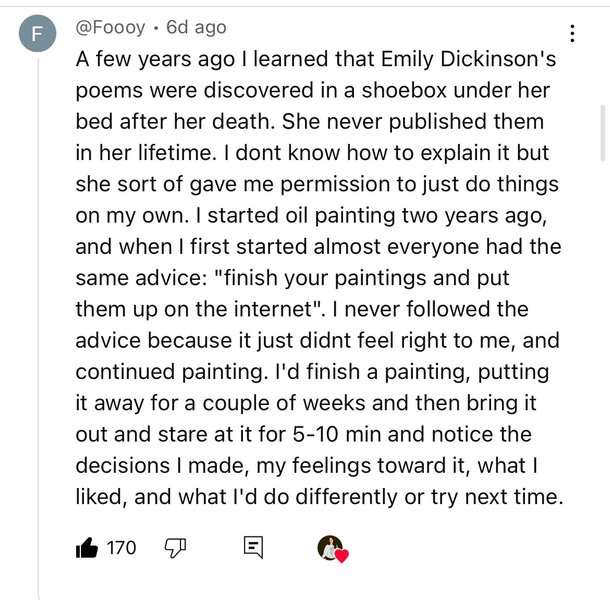Click the vertical scrollbar on the right

(x=602, y=130)
